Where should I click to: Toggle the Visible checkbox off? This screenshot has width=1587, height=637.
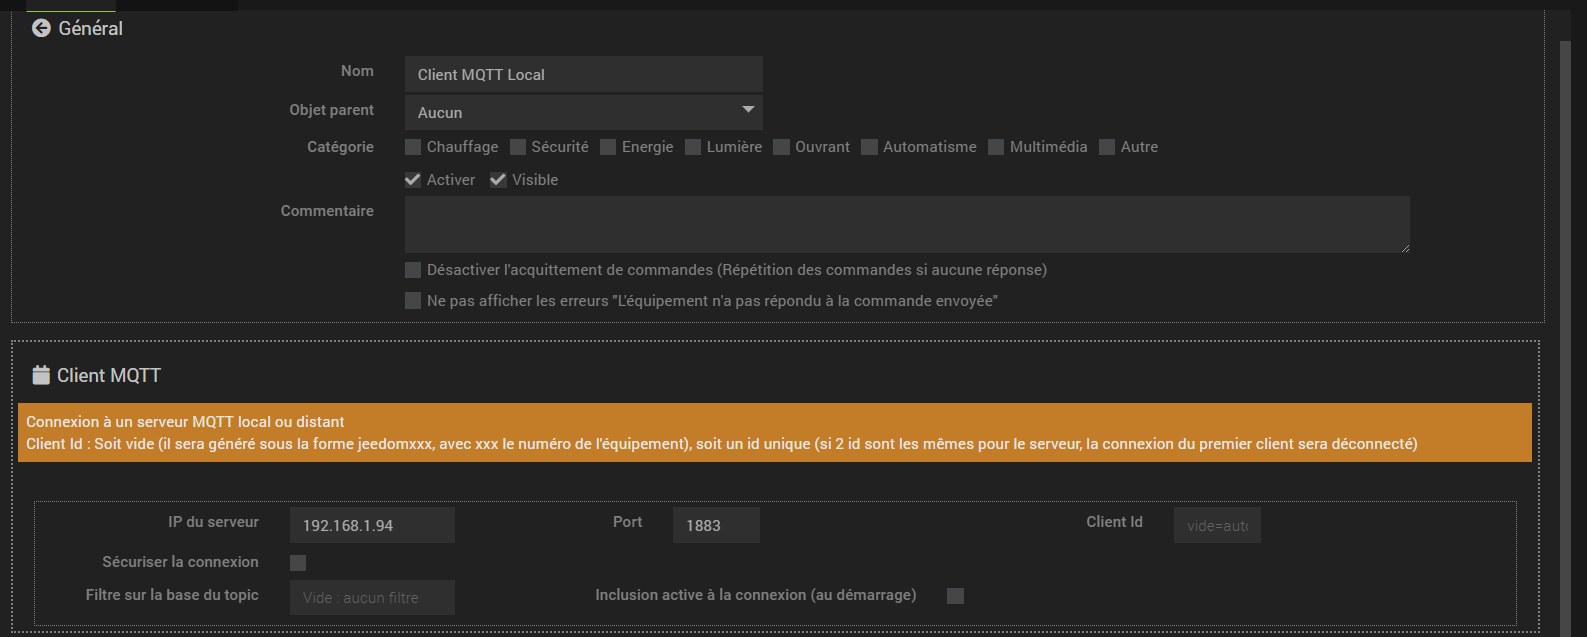498,180
